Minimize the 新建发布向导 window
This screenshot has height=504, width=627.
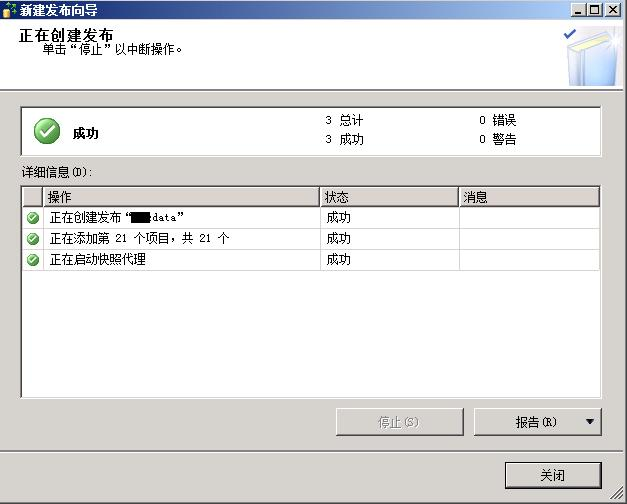[578, 10]
